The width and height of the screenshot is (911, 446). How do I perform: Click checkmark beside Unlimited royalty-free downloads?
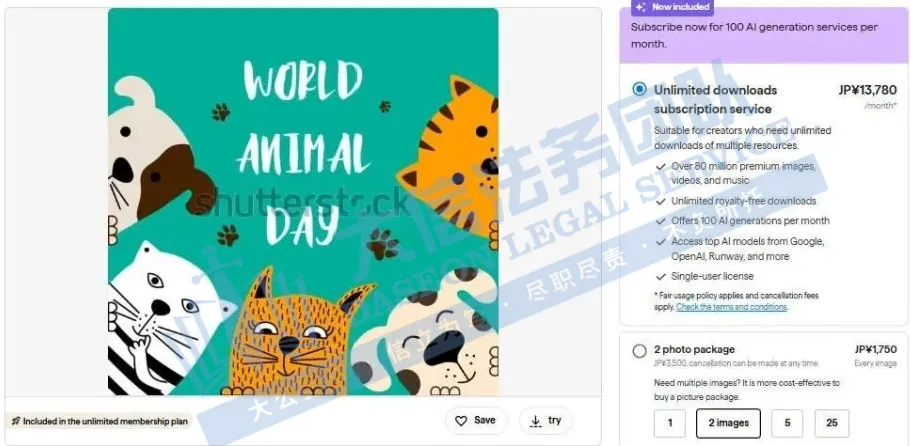coord(661,202)
